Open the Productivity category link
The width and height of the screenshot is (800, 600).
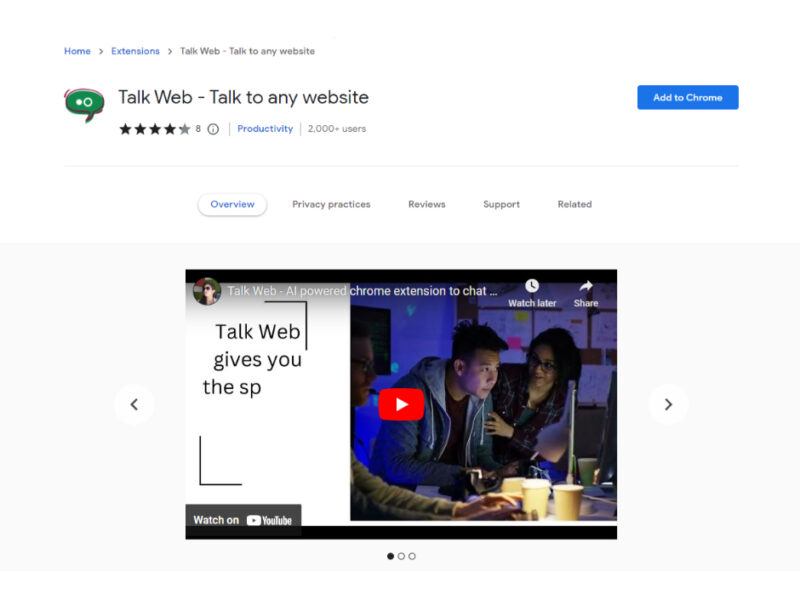(265, 129)
